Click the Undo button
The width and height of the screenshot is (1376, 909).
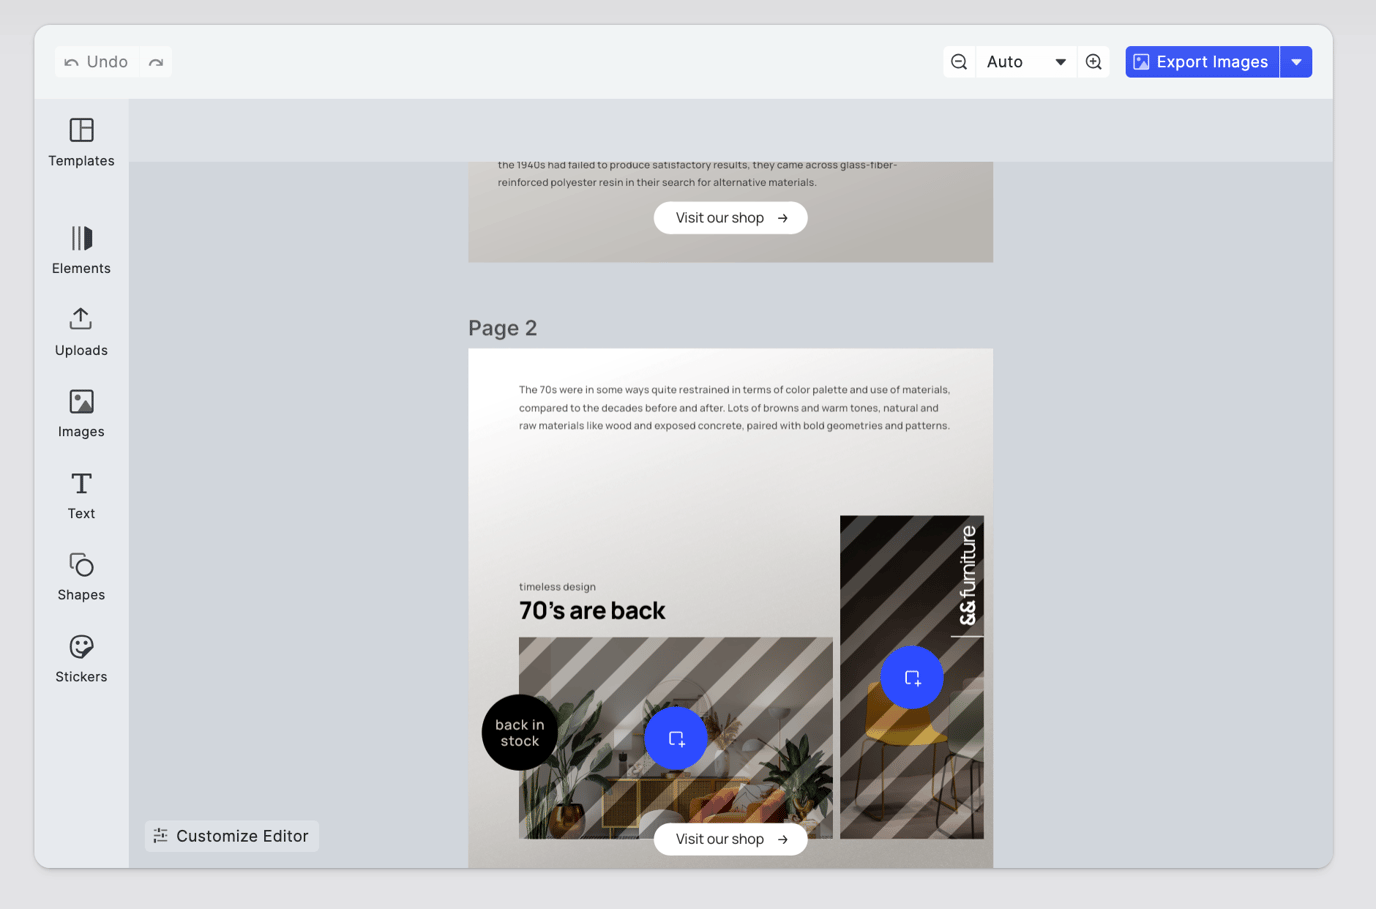tap(95, 61)
